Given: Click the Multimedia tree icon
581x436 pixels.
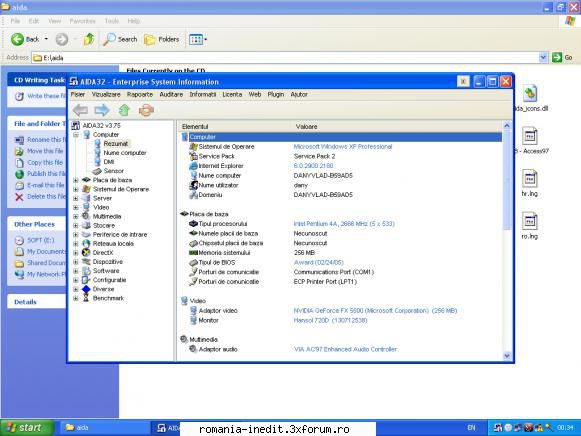Looking at the screenshot, I should tap(86, 216).
